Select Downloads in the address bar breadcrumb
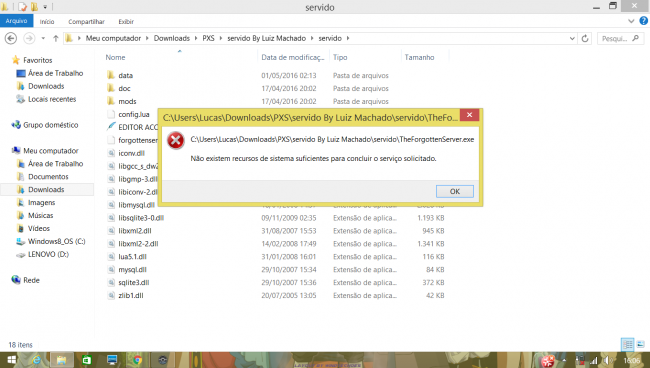The height and width of the screenshot is (368, 650). [172, 38]
